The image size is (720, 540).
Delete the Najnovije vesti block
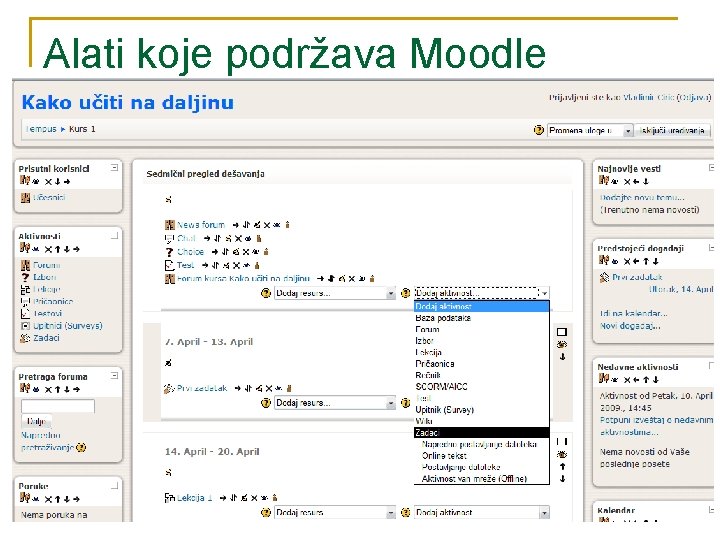[627, 182]
